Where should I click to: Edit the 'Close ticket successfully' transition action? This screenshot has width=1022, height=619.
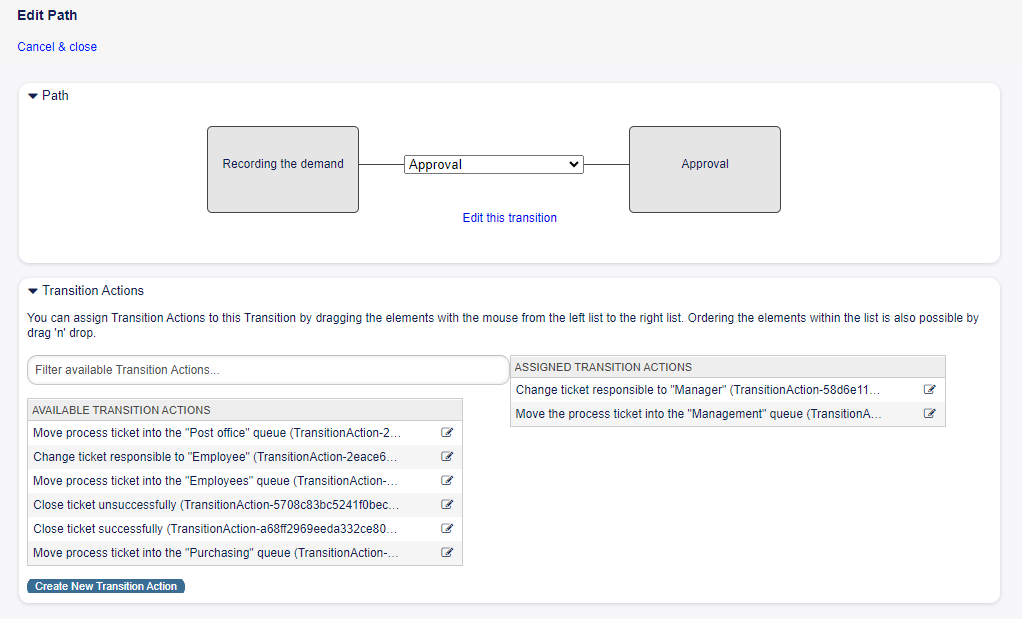point(447,528)
